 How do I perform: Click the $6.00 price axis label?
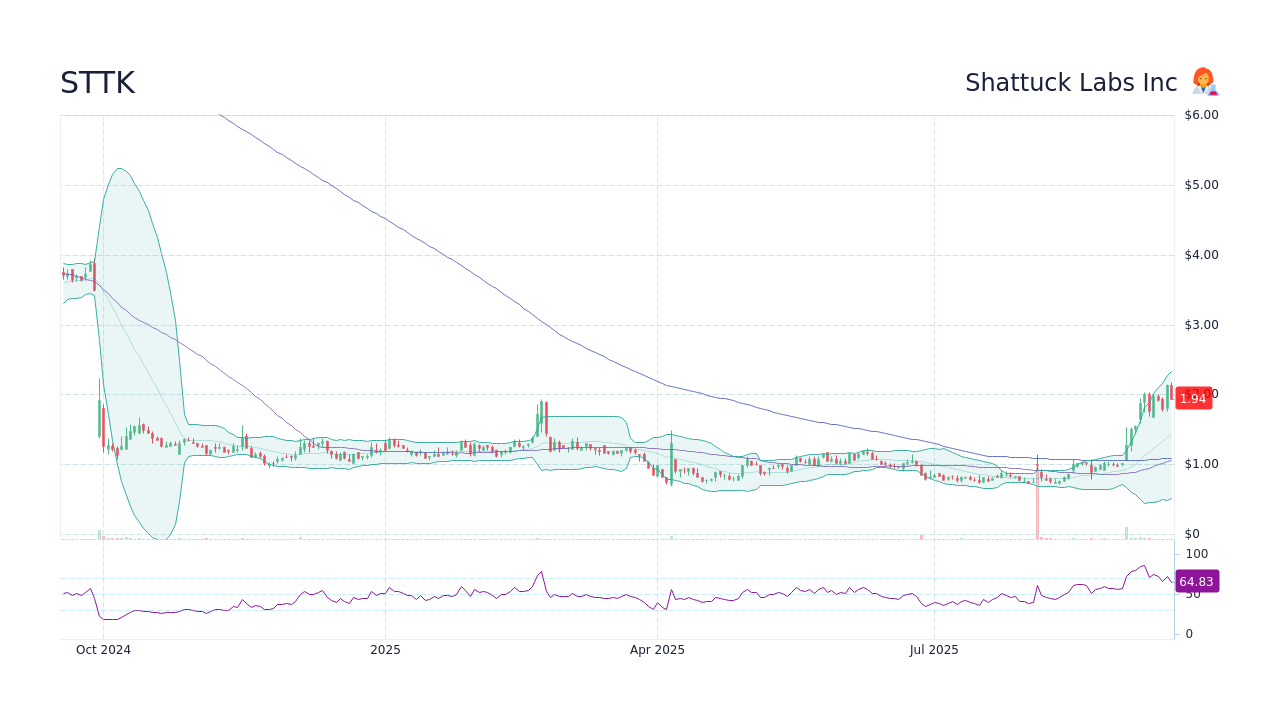(1199, 114)
